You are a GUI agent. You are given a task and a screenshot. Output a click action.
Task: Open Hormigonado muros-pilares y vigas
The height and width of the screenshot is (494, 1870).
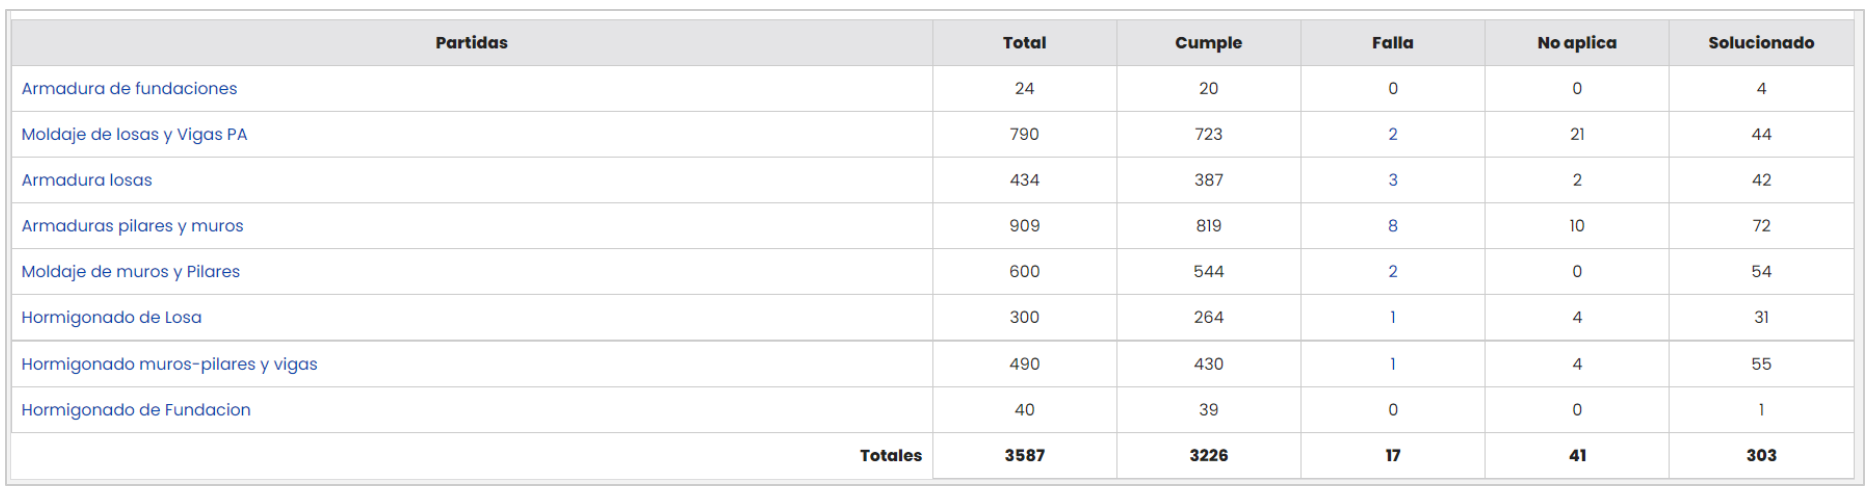click(x=169, y=364)
